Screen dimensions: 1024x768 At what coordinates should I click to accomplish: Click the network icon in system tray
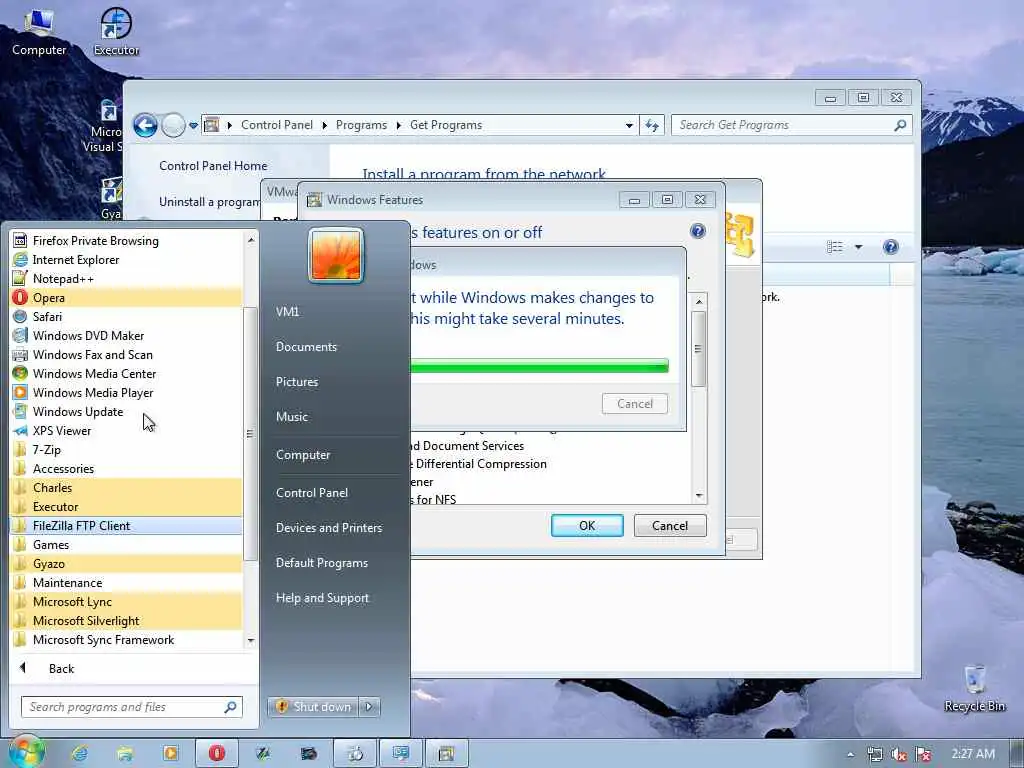pos(874,754)
